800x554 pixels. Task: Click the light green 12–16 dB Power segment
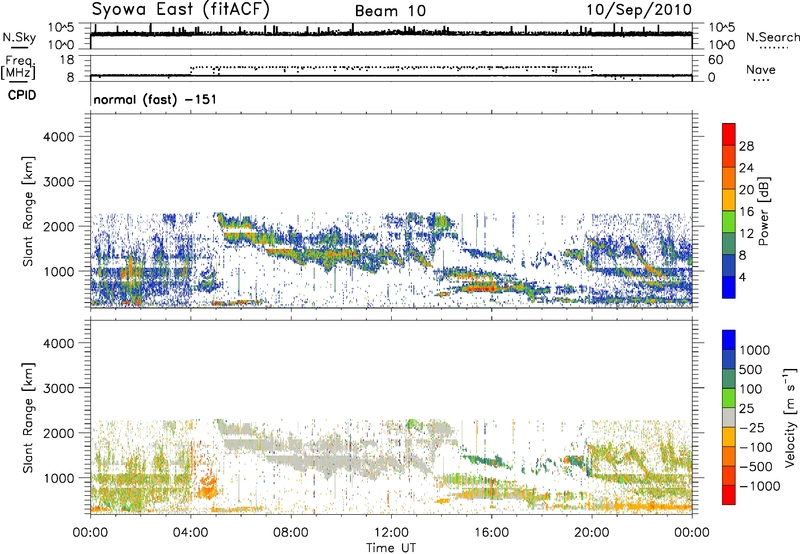(729, 222)
